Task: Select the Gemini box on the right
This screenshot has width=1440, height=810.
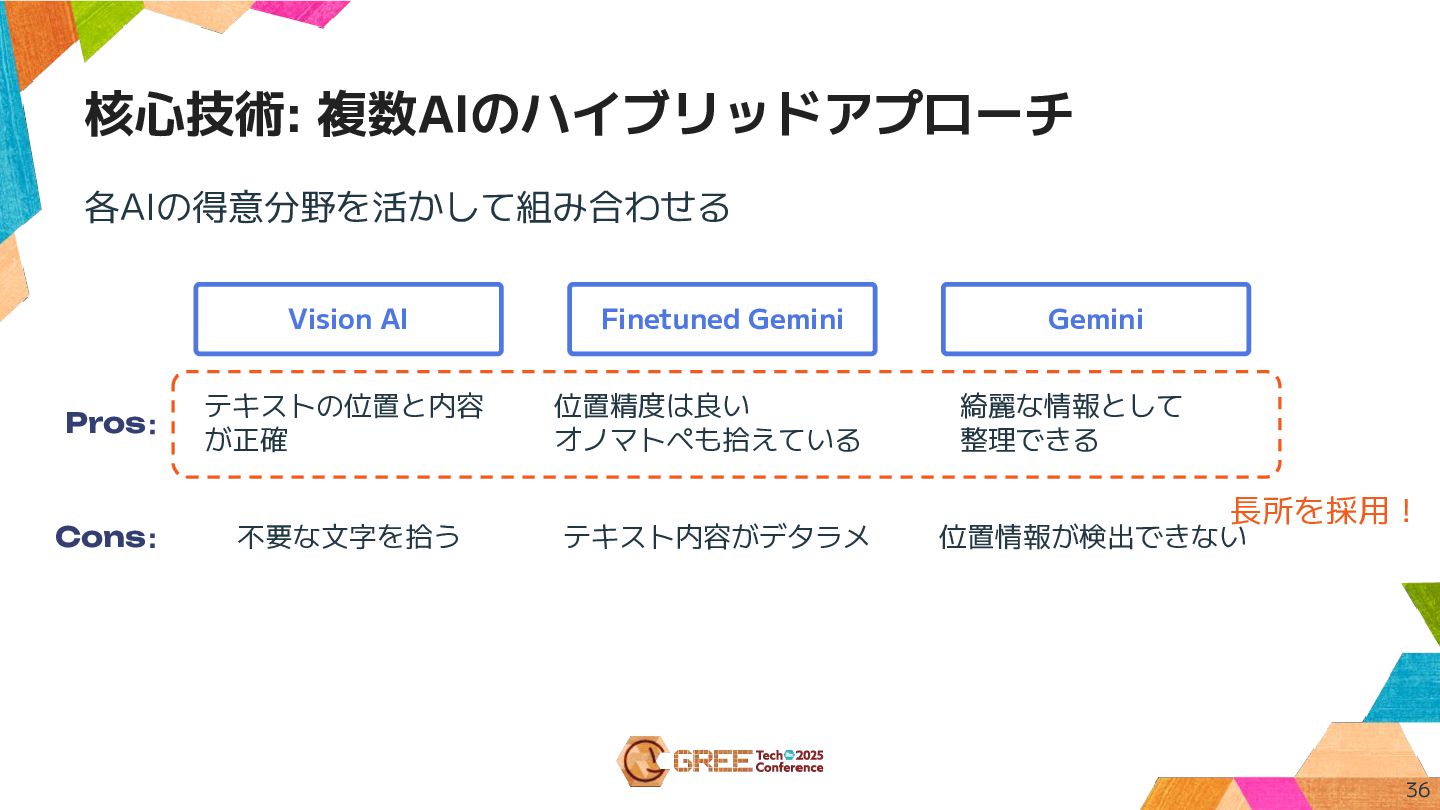Action: [1096, 319]
